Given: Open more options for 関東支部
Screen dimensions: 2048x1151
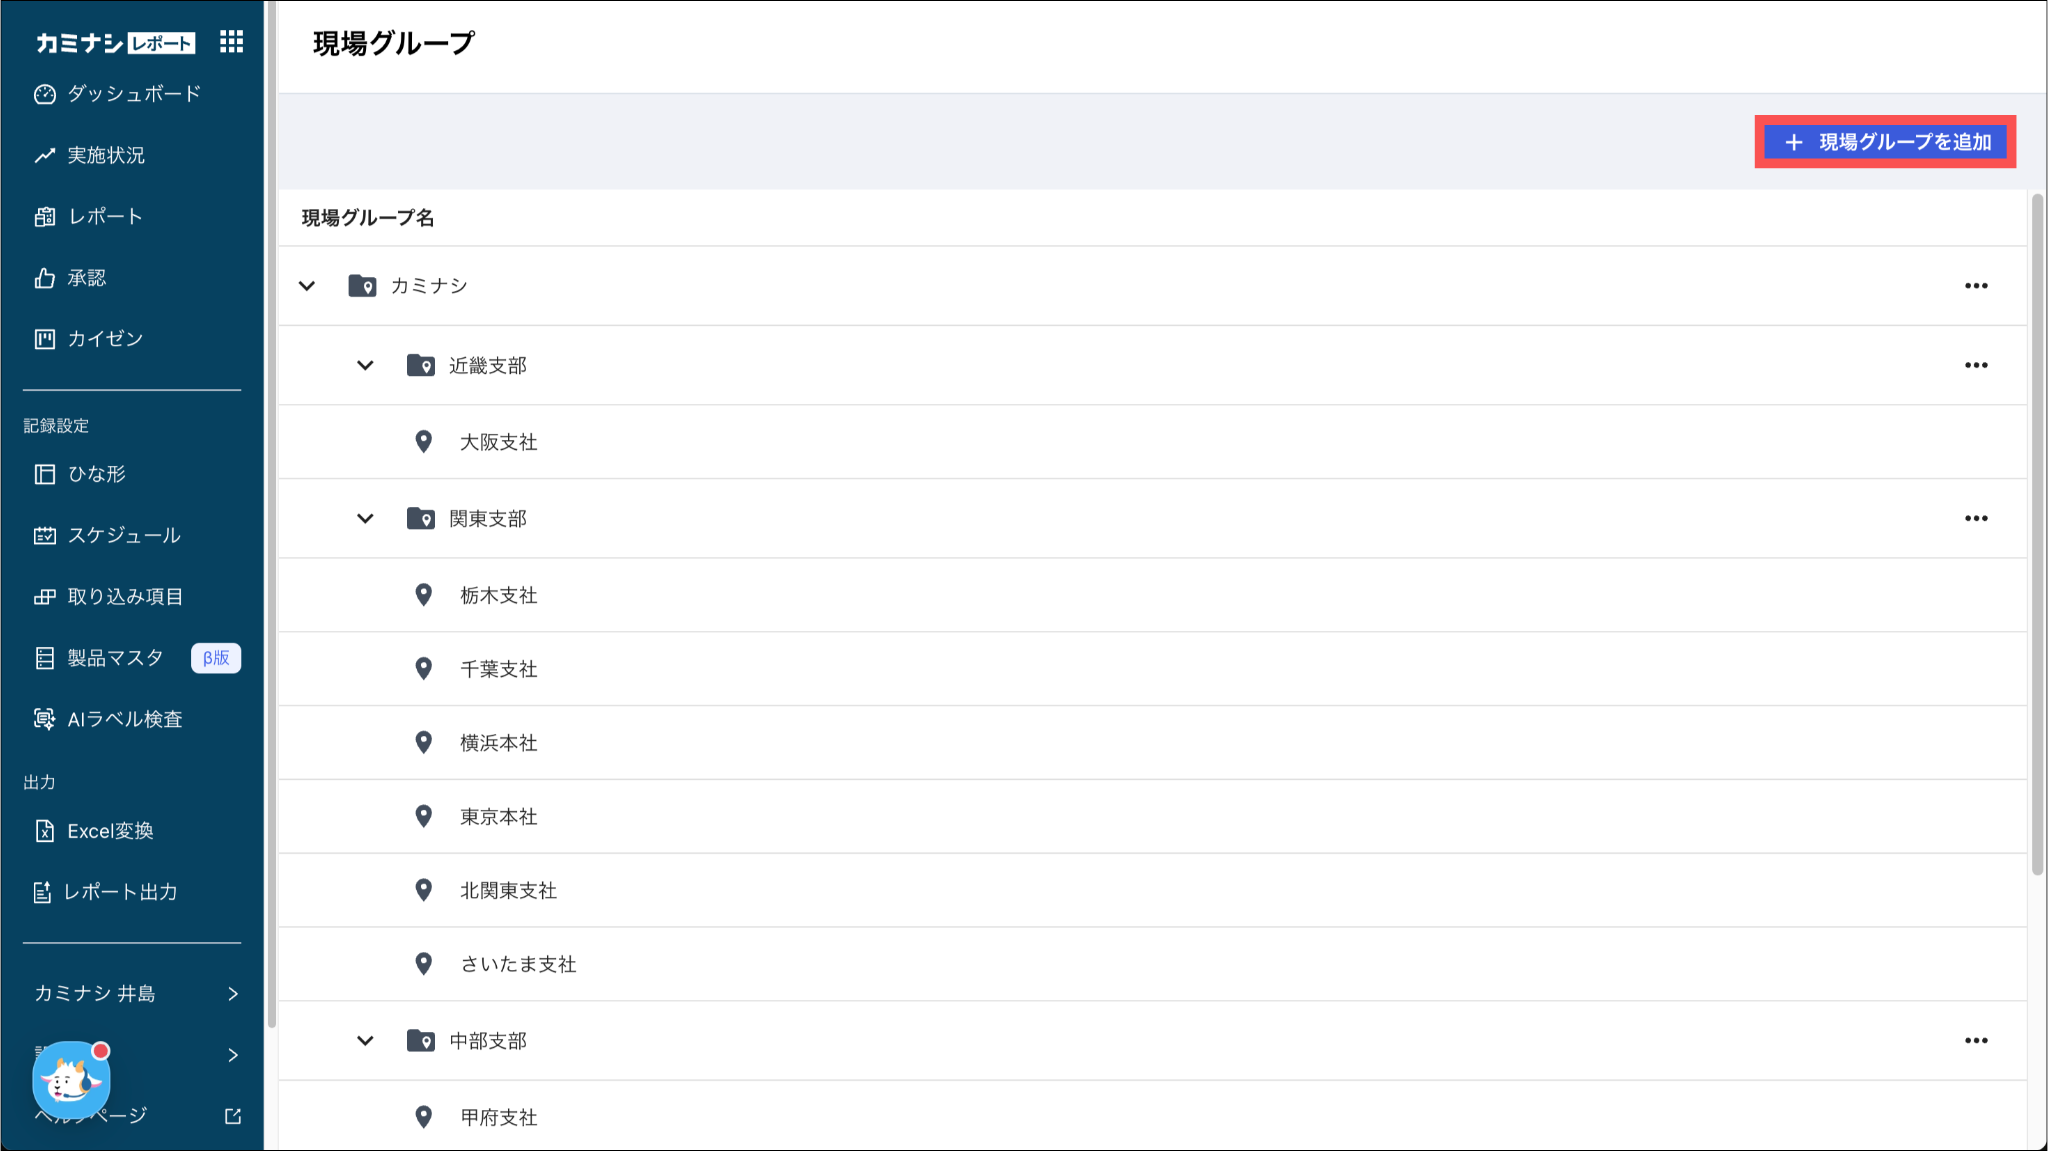Looking at the screenshot, I should [1975, 518].
